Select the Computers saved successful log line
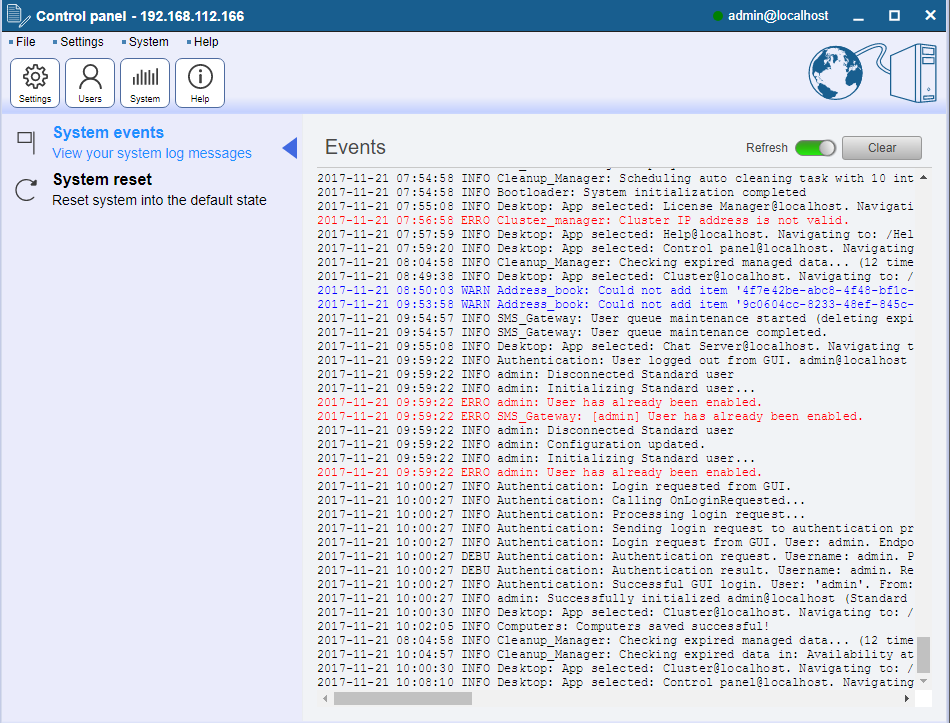This screenshot has height=723, width=950. [x=543, y=626]
